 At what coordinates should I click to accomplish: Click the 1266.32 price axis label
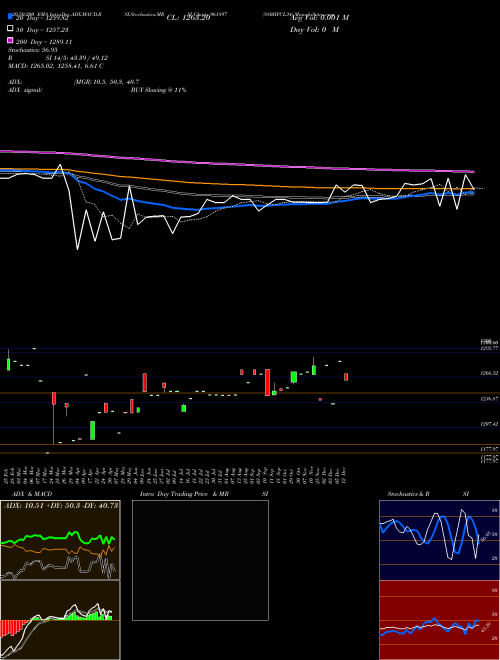(x=490, y=373)
